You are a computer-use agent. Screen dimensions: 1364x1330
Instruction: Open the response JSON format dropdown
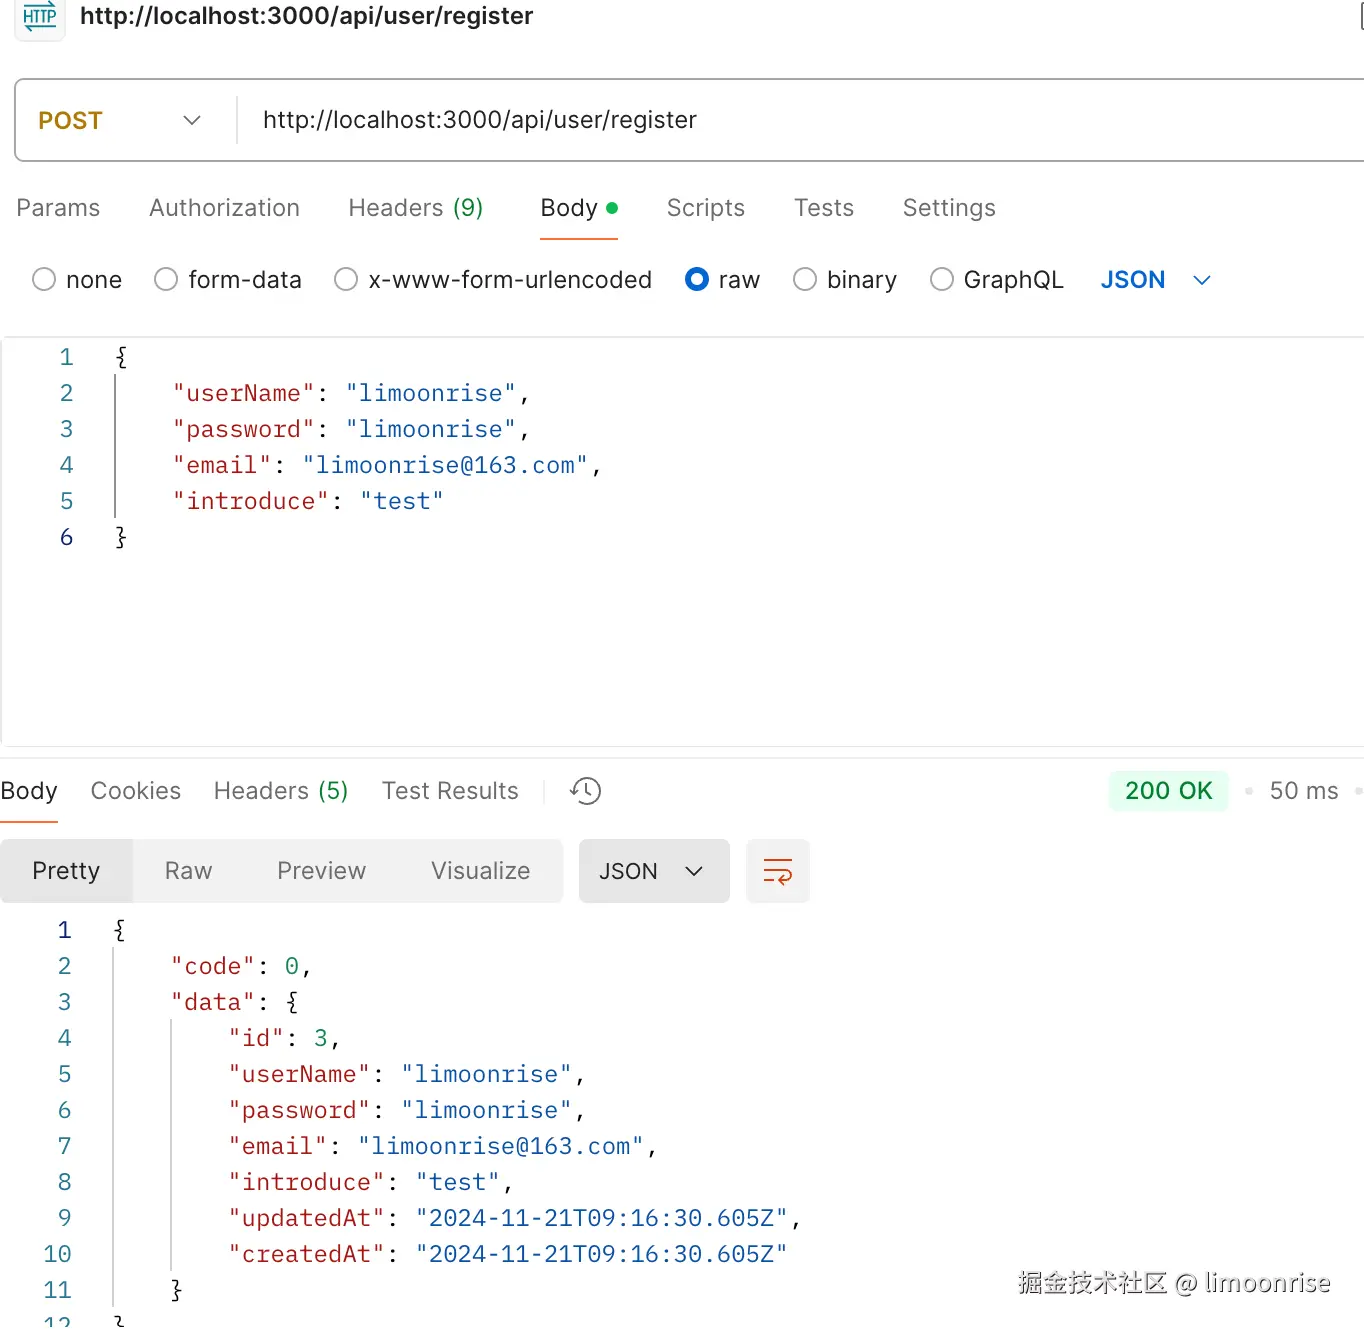click(x=653, y=871)
